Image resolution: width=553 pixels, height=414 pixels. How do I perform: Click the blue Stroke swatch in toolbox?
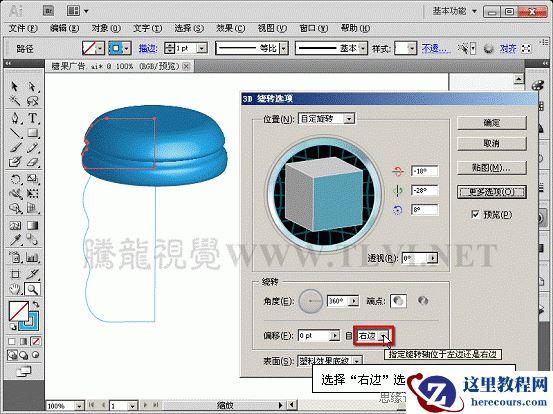[x=29, y=321]
